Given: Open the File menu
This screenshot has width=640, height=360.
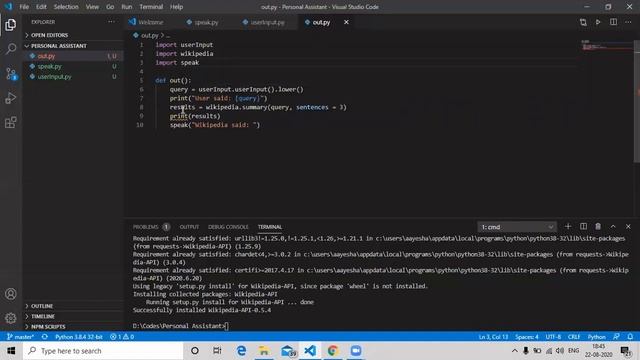Looking at the screenshot, I should 24,7.
